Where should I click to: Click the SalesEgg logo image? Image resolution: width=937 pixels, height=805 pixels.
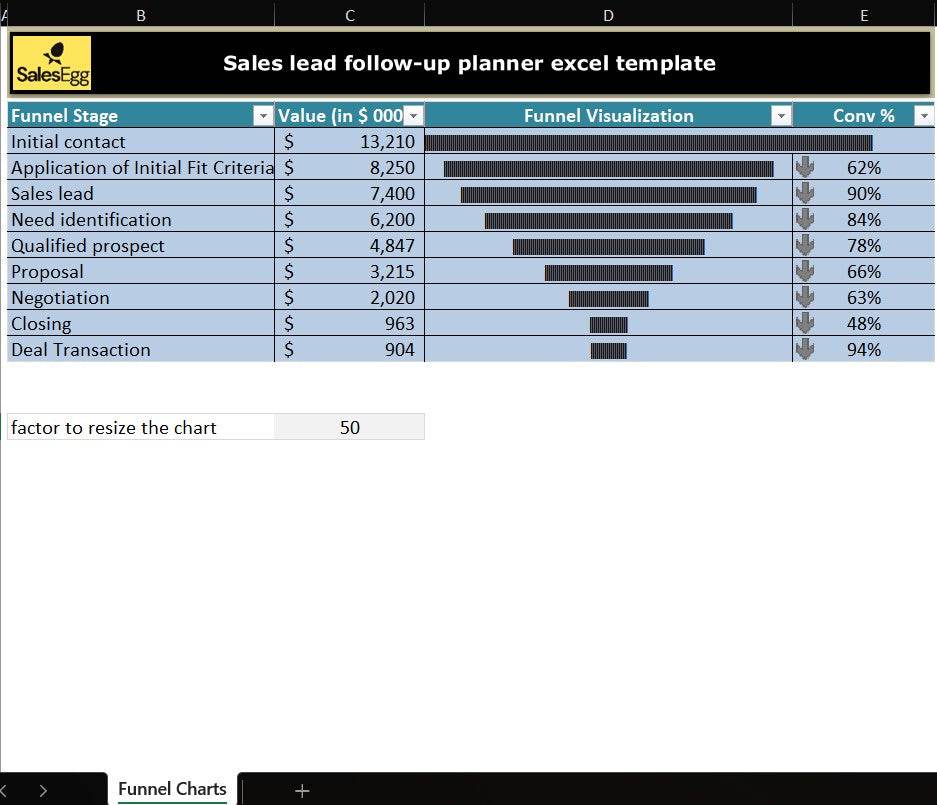click(53, 63)
